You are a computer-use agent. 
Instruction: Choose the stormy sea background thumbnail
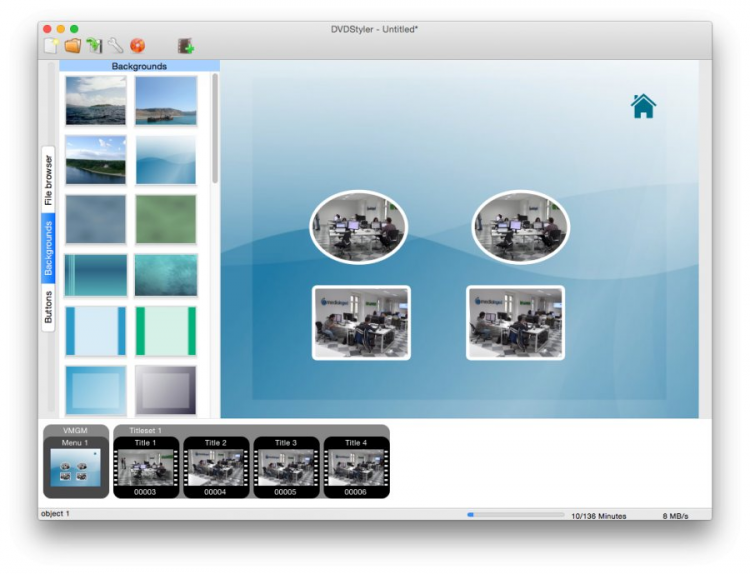pyautogui.click(x=96, y=101)
